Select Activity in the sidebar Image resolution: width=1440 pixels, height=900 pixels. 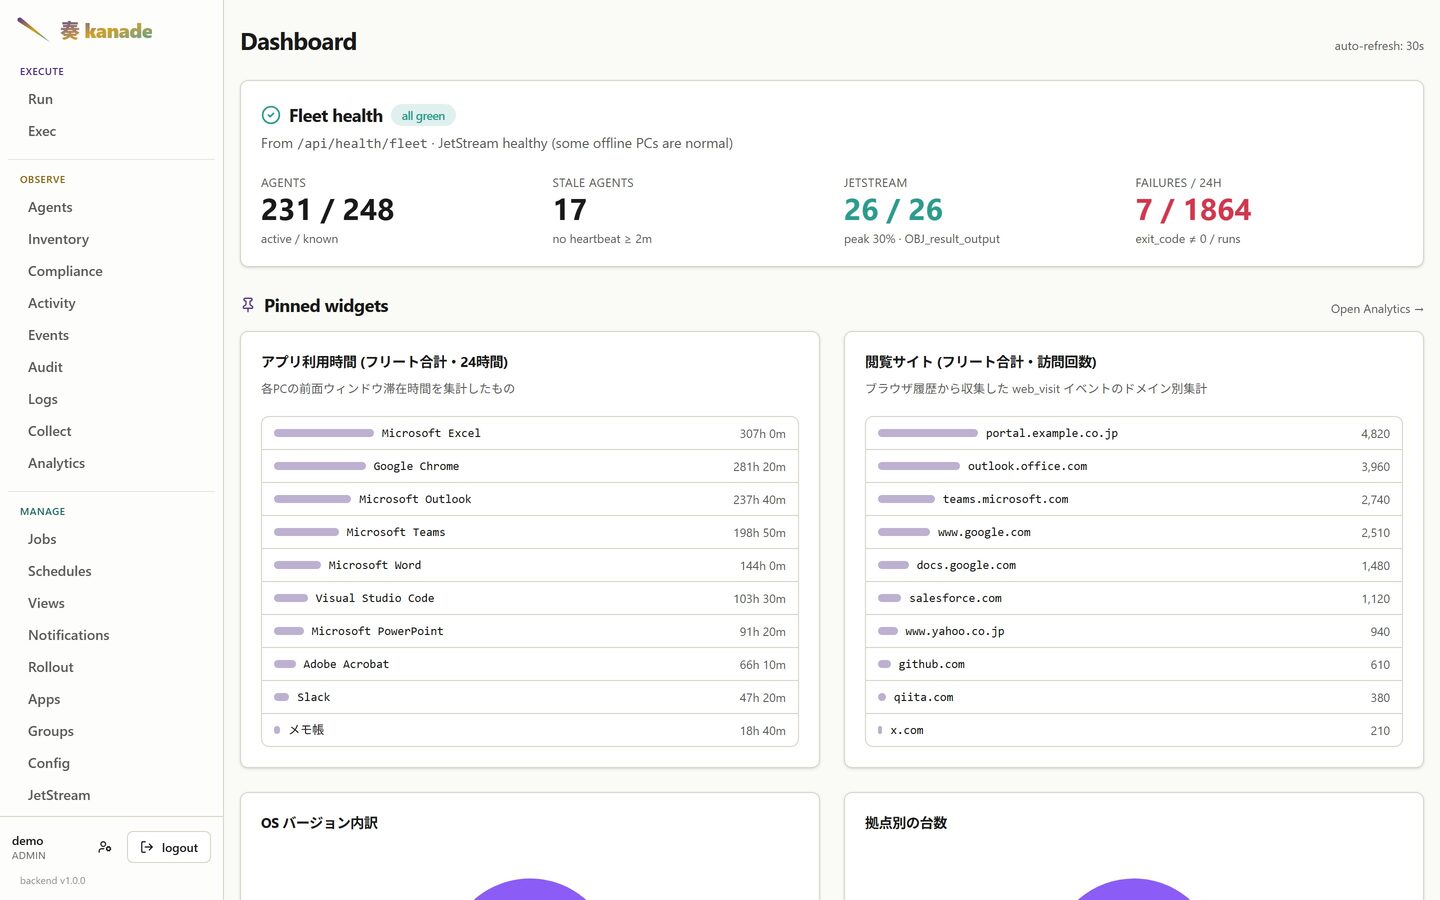click(111, 303)
